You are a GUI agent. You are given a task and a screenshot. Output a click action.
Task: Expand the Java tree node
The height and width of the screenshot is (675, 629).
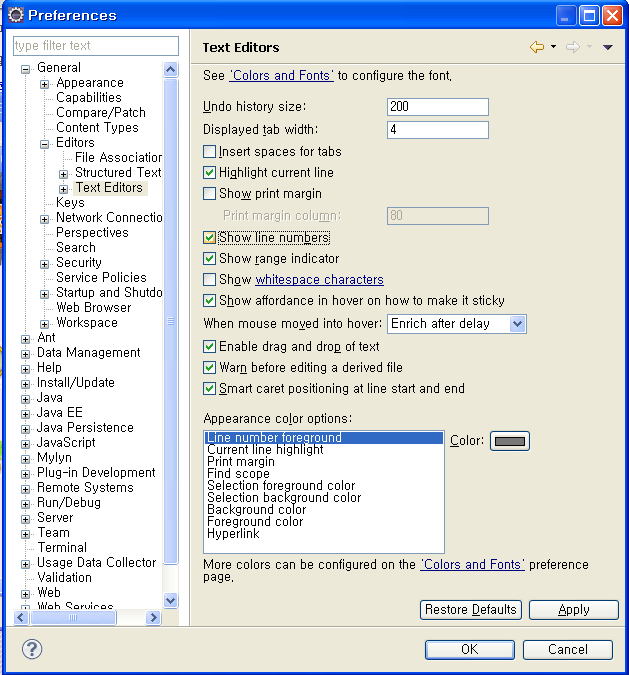(x=26, y=398)
